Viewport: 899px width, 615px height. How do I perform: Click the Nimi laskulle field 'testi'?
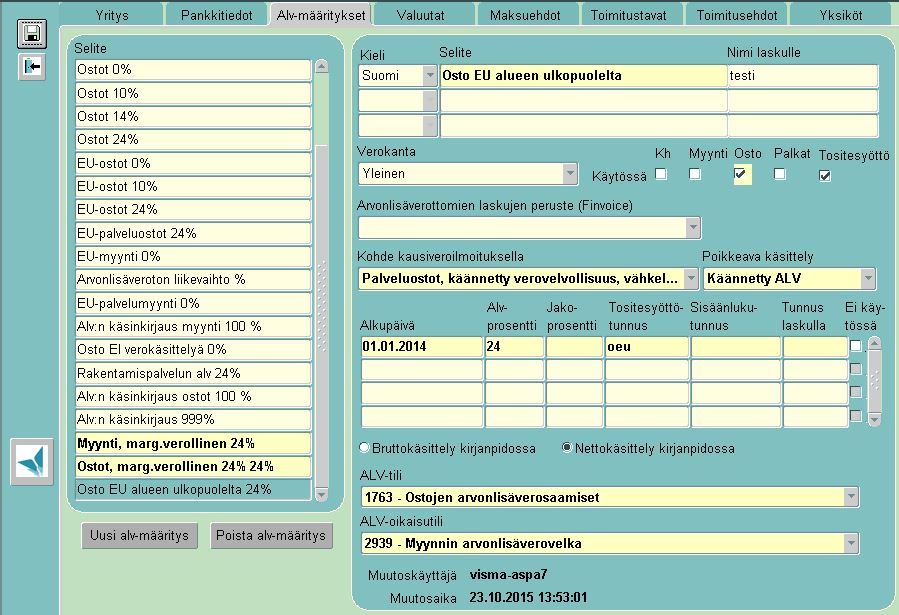coord(803,76)
